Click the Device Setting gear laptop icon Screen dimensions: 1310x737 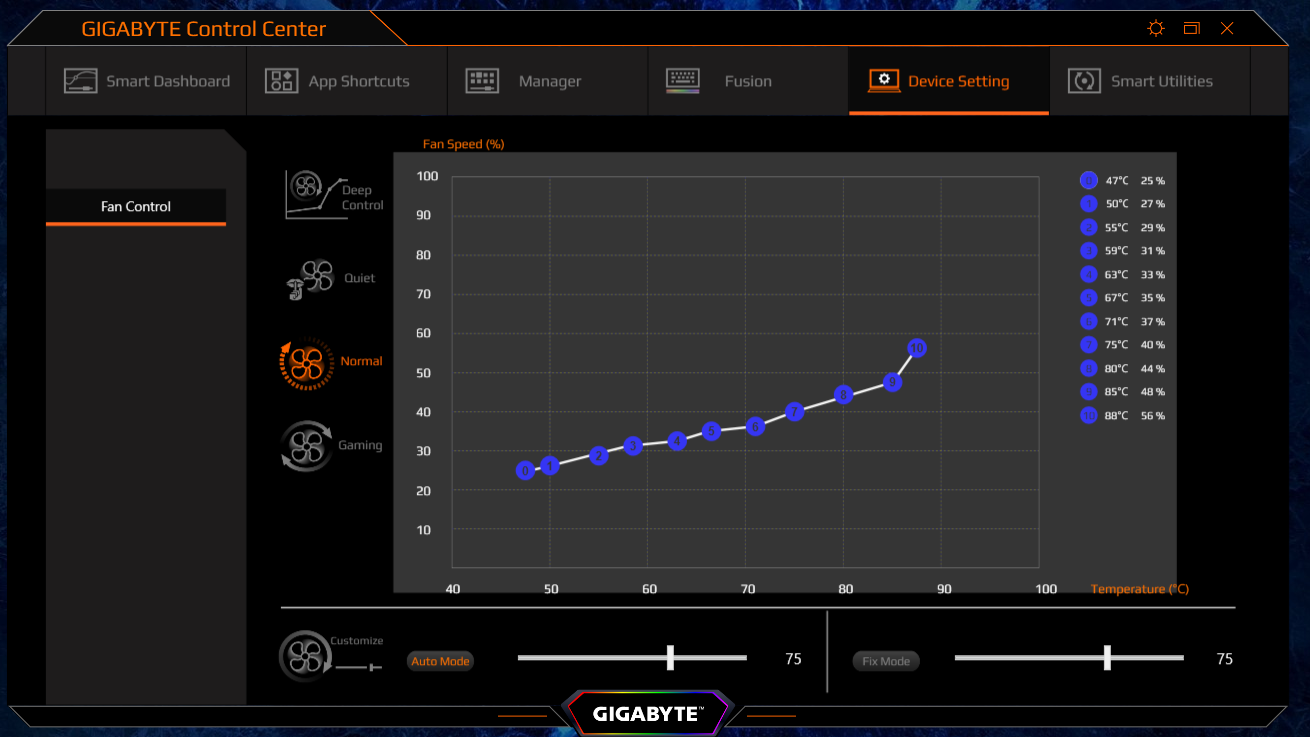point(884,81)
